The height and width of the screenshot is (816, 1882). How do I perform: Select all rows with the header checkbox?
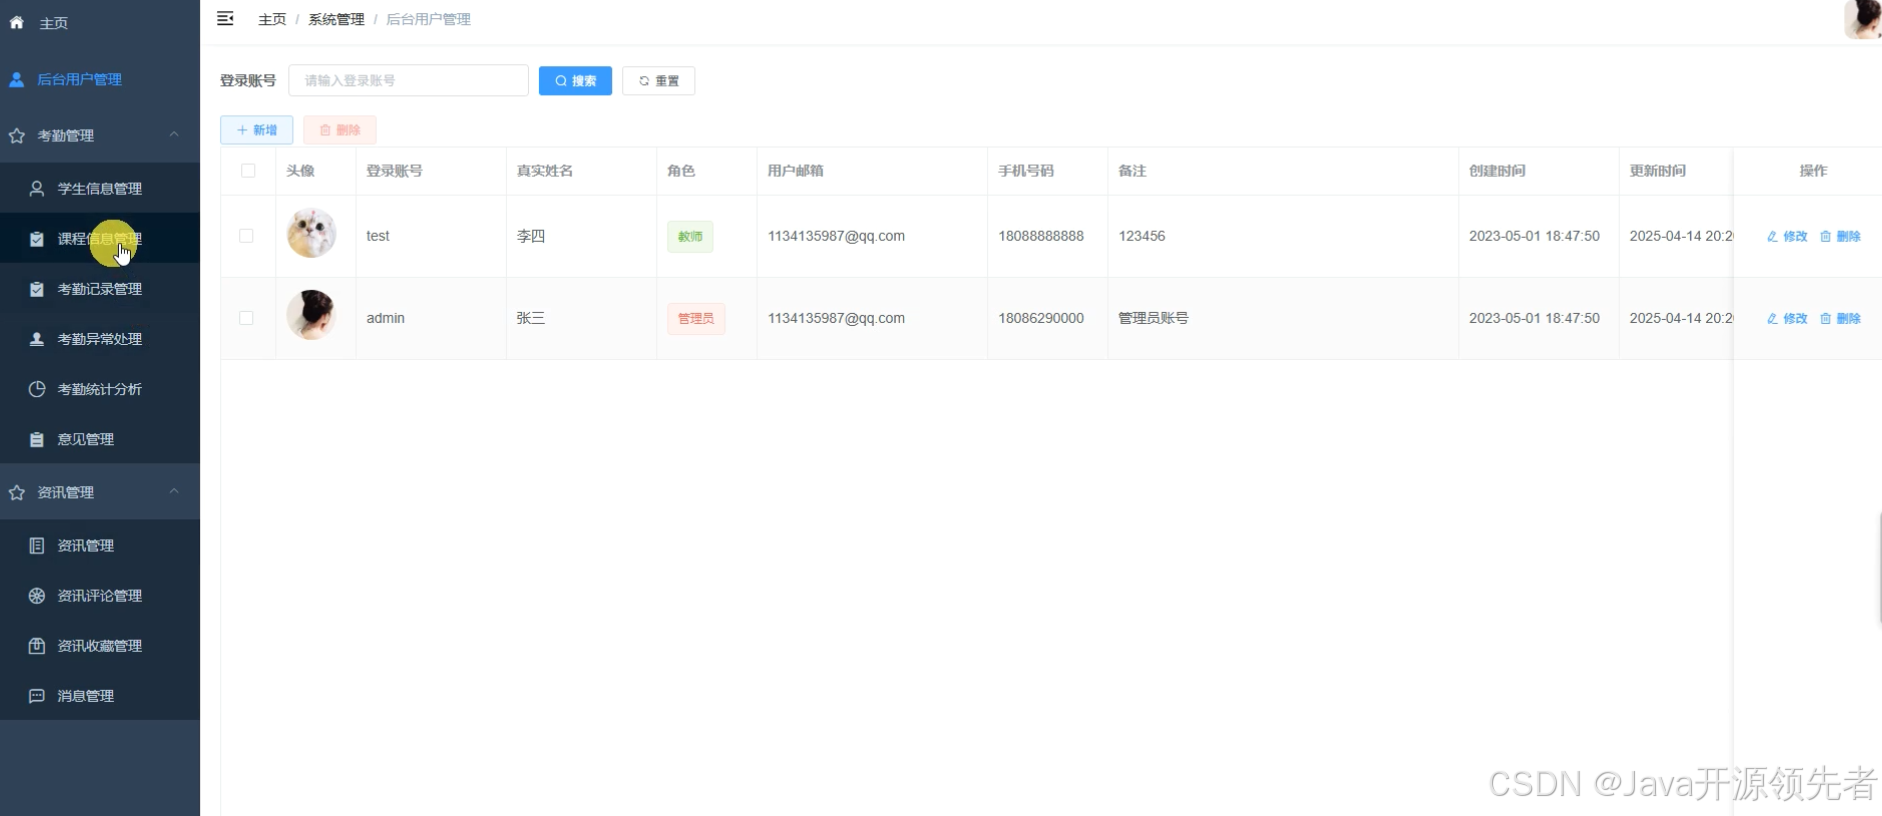point(248,171)
